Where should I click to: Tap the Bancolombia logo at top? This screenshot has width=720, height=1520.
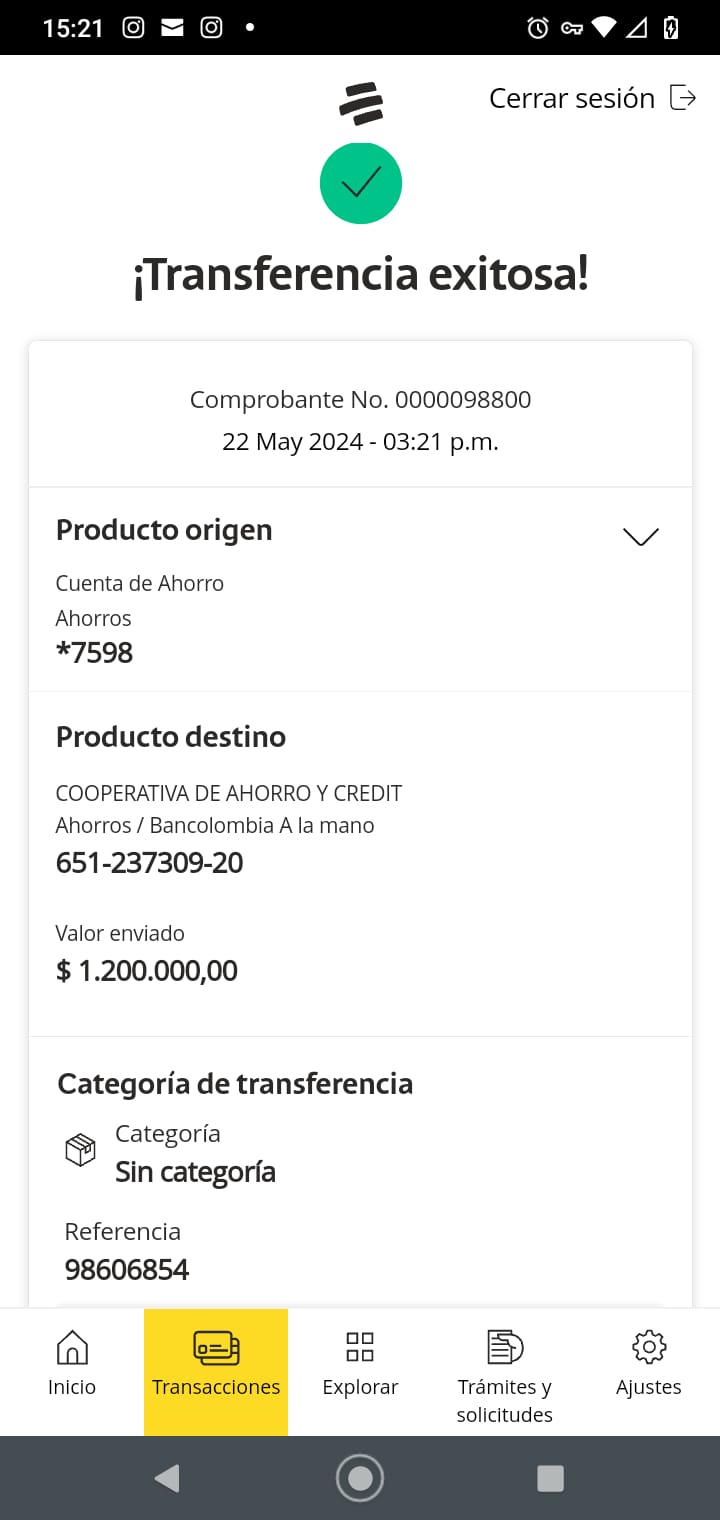361,104
